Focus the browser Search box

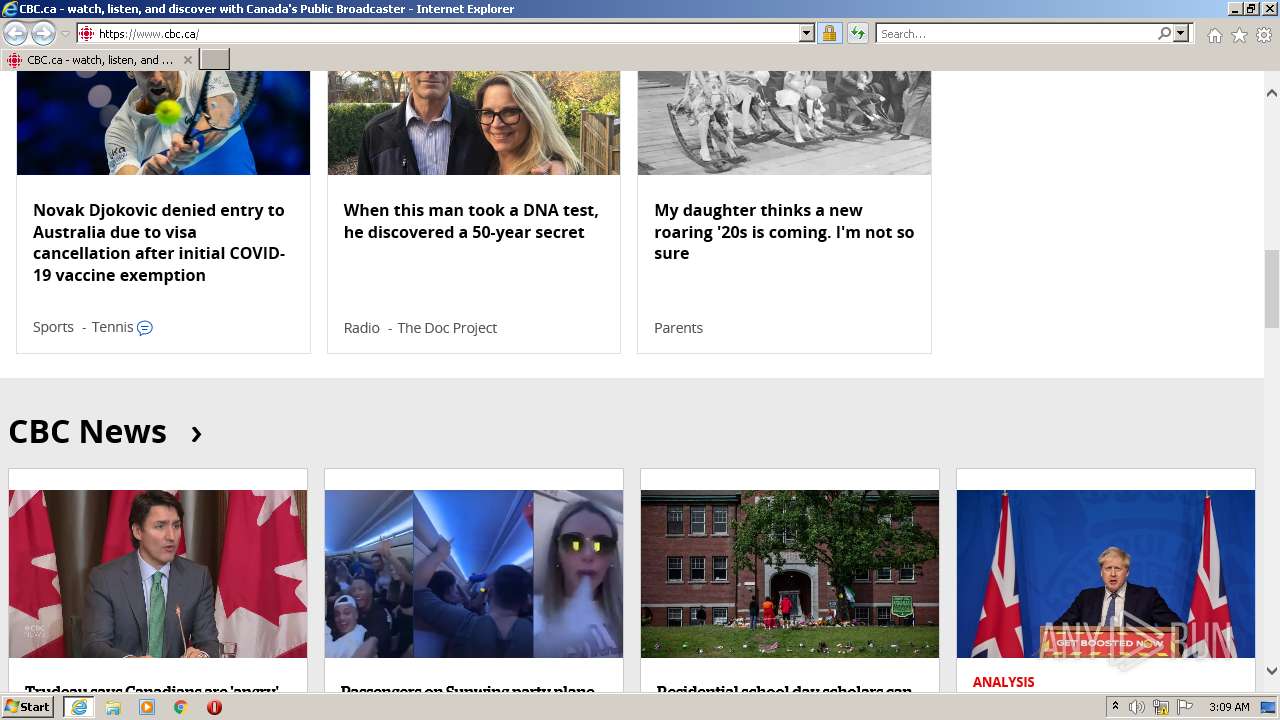1016,33
